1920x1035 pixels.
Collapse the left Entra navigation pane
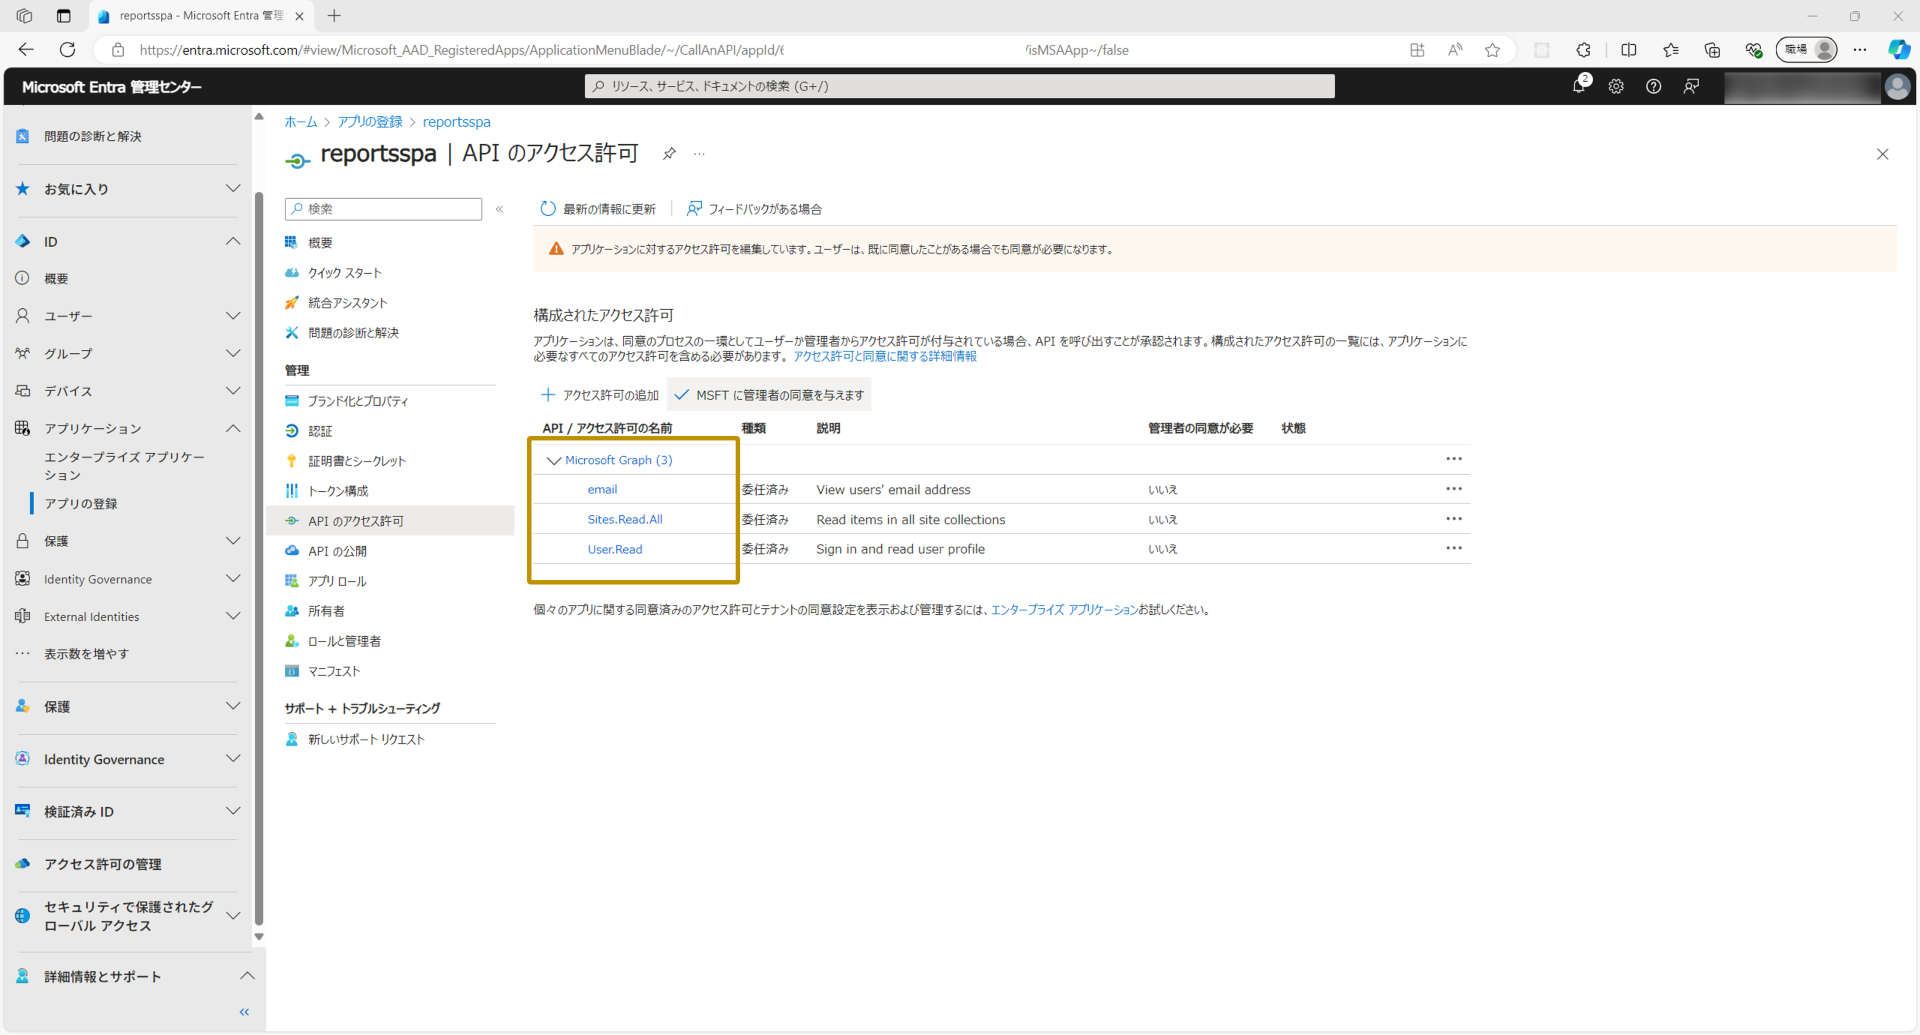coord(244,1012)
